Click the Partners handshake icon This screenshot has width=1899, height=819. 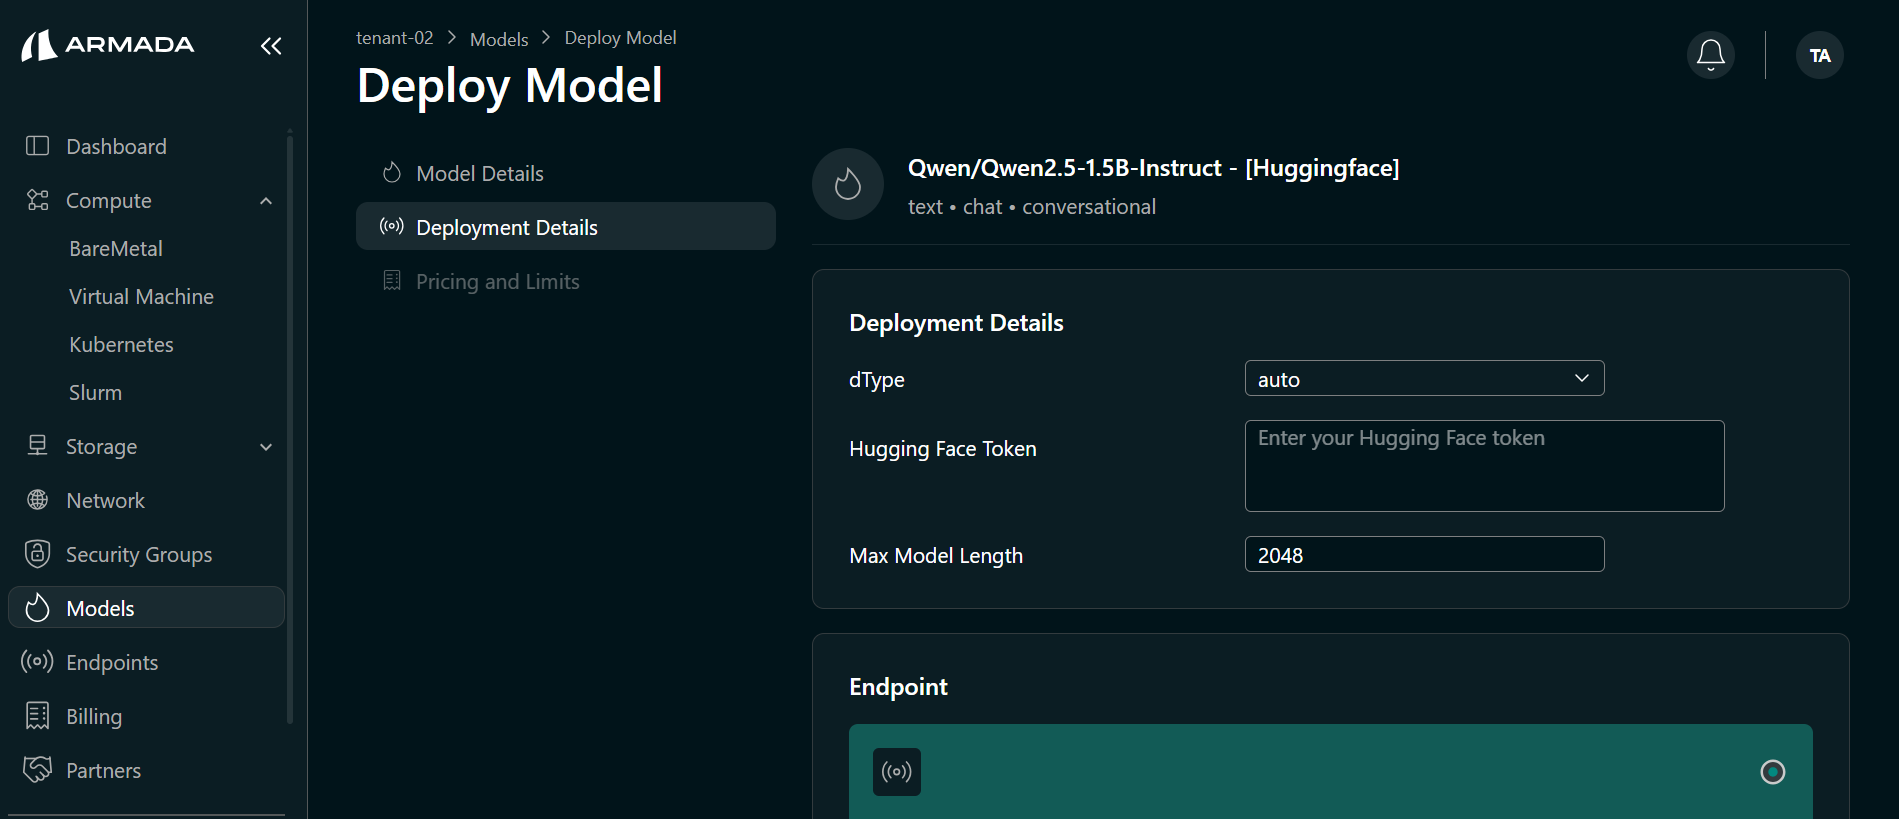coord(37,770)
